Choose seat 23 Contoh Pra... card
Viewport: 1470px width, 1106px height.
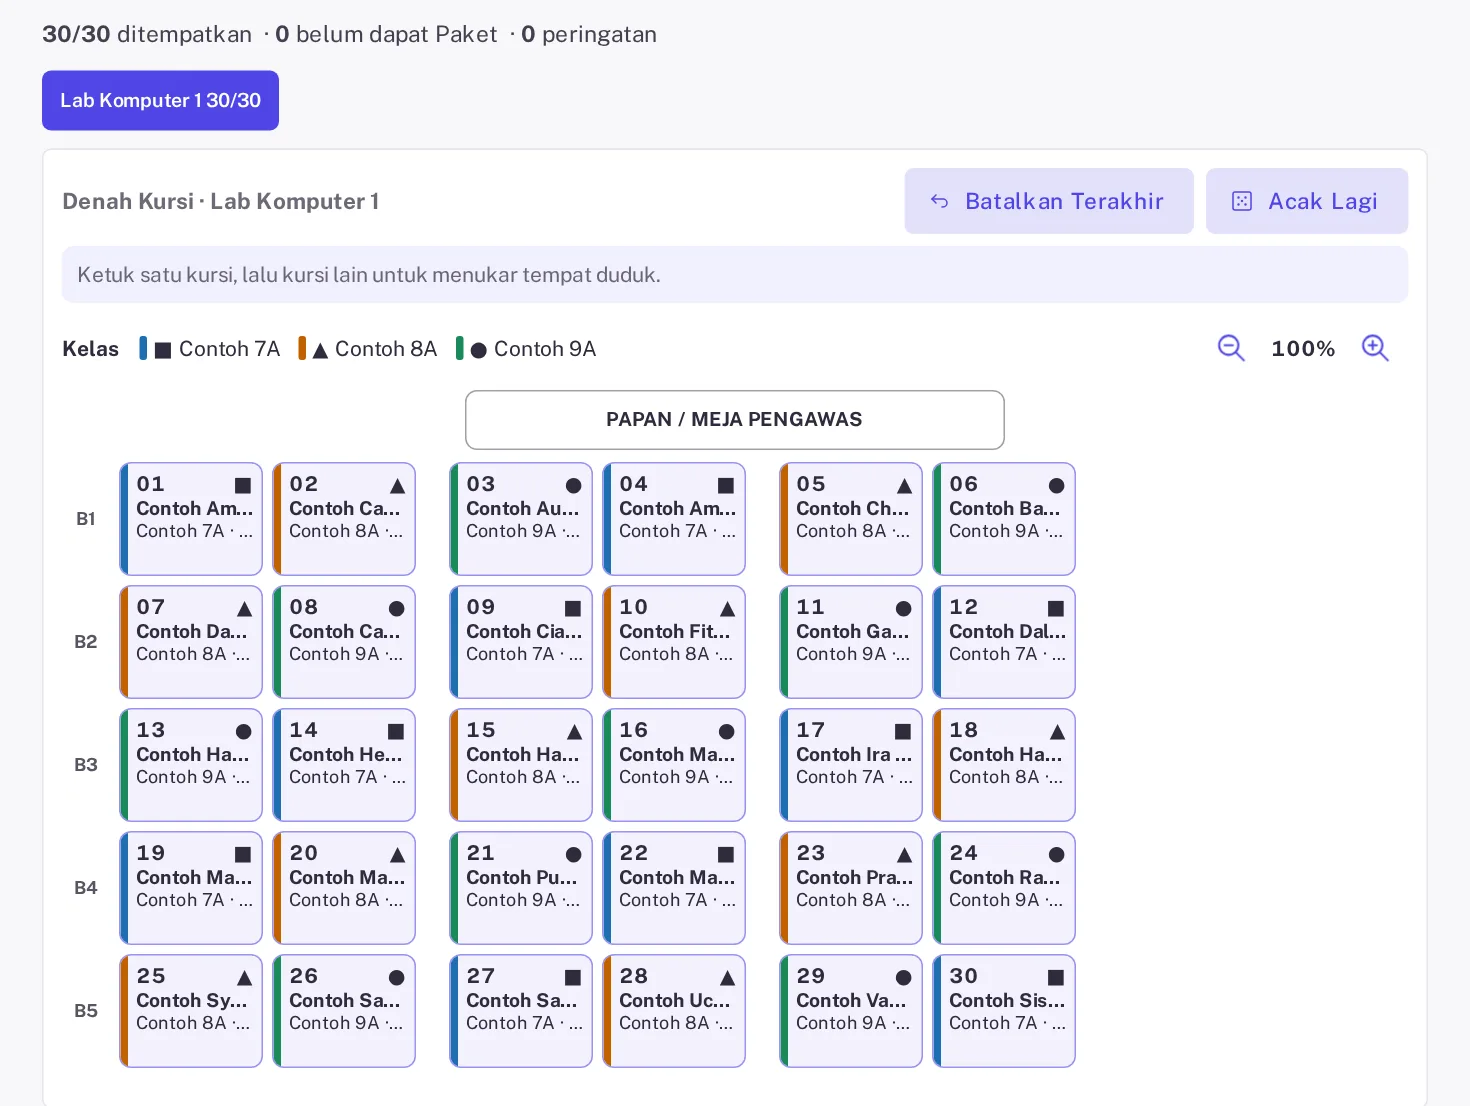[x=851, y=888]
